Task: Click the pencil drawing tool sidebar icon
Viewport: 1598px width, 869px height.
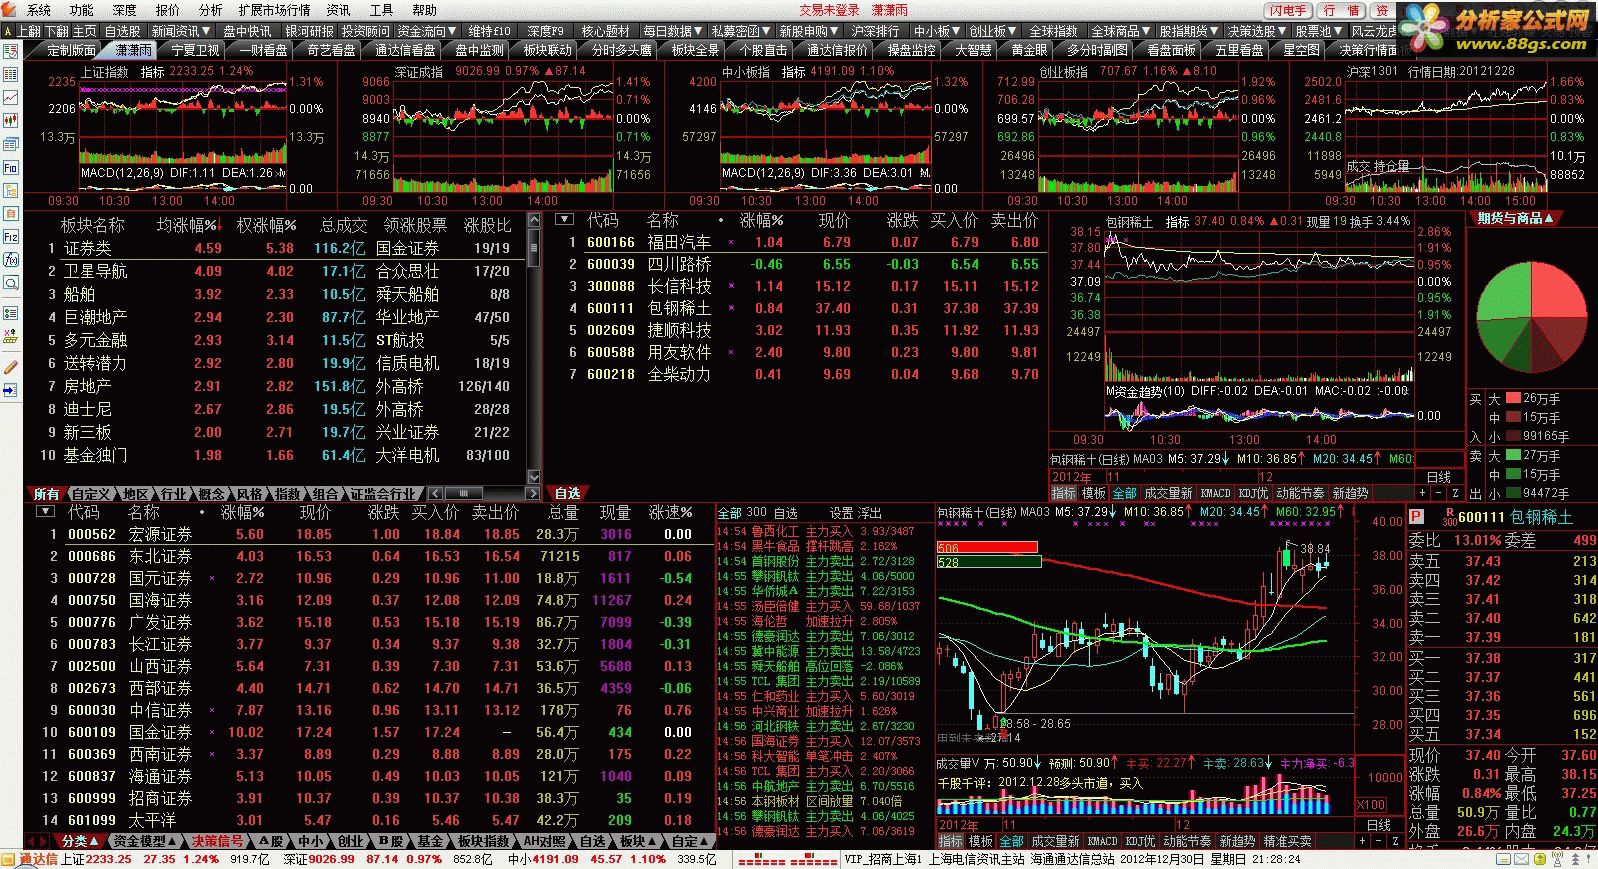Action: (10, 367)
